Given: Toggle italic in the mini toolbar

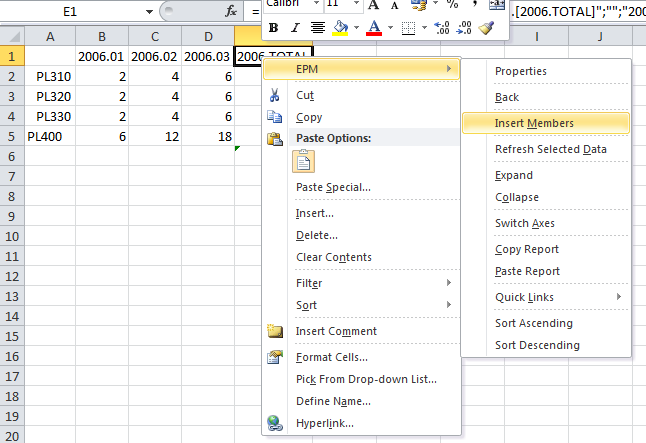Looking at the screenshot, I should (x=295, y=28).
